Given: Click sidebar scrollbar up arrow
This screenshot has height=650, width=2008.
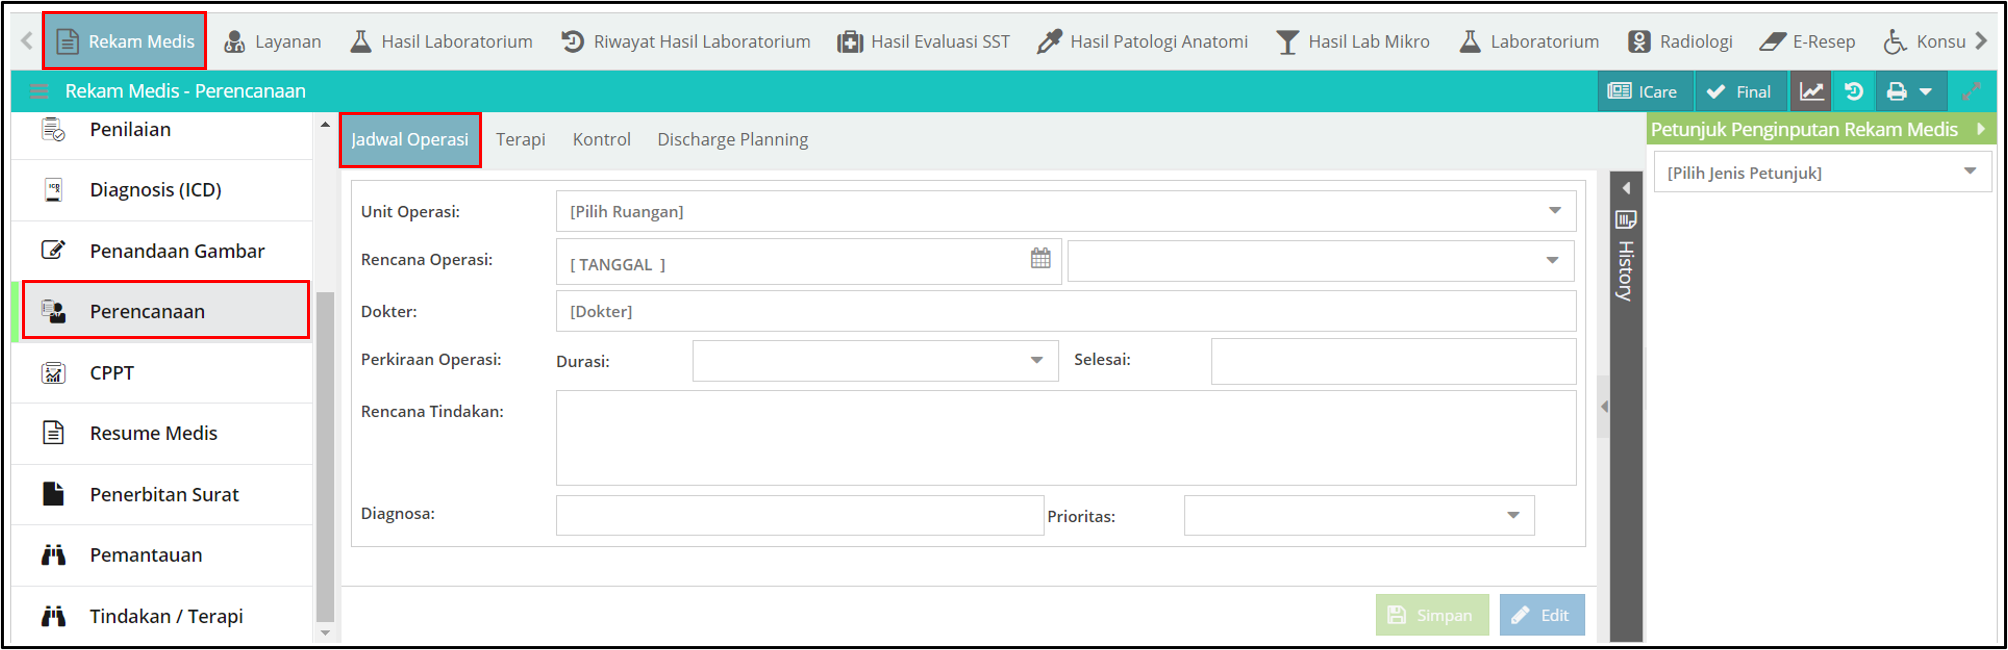Looking at the screenshot, I should coord(325,125).
